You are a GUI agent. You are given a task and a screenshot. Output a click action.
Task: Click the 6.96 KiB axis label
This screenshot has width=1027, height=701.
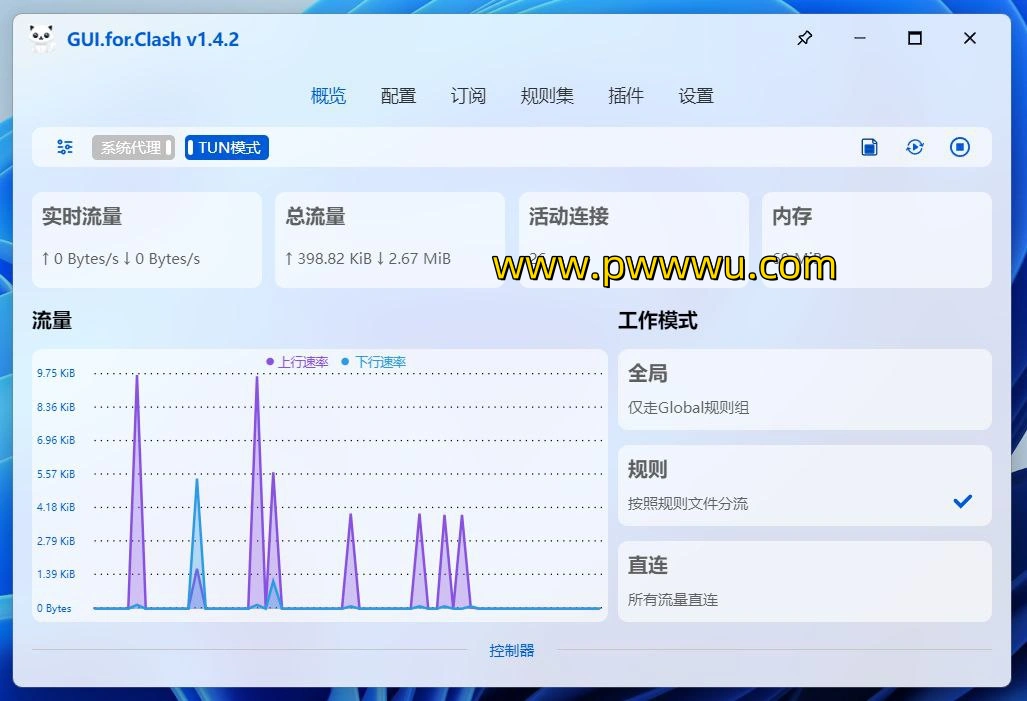pyautogui.click(x=56, y=440)
